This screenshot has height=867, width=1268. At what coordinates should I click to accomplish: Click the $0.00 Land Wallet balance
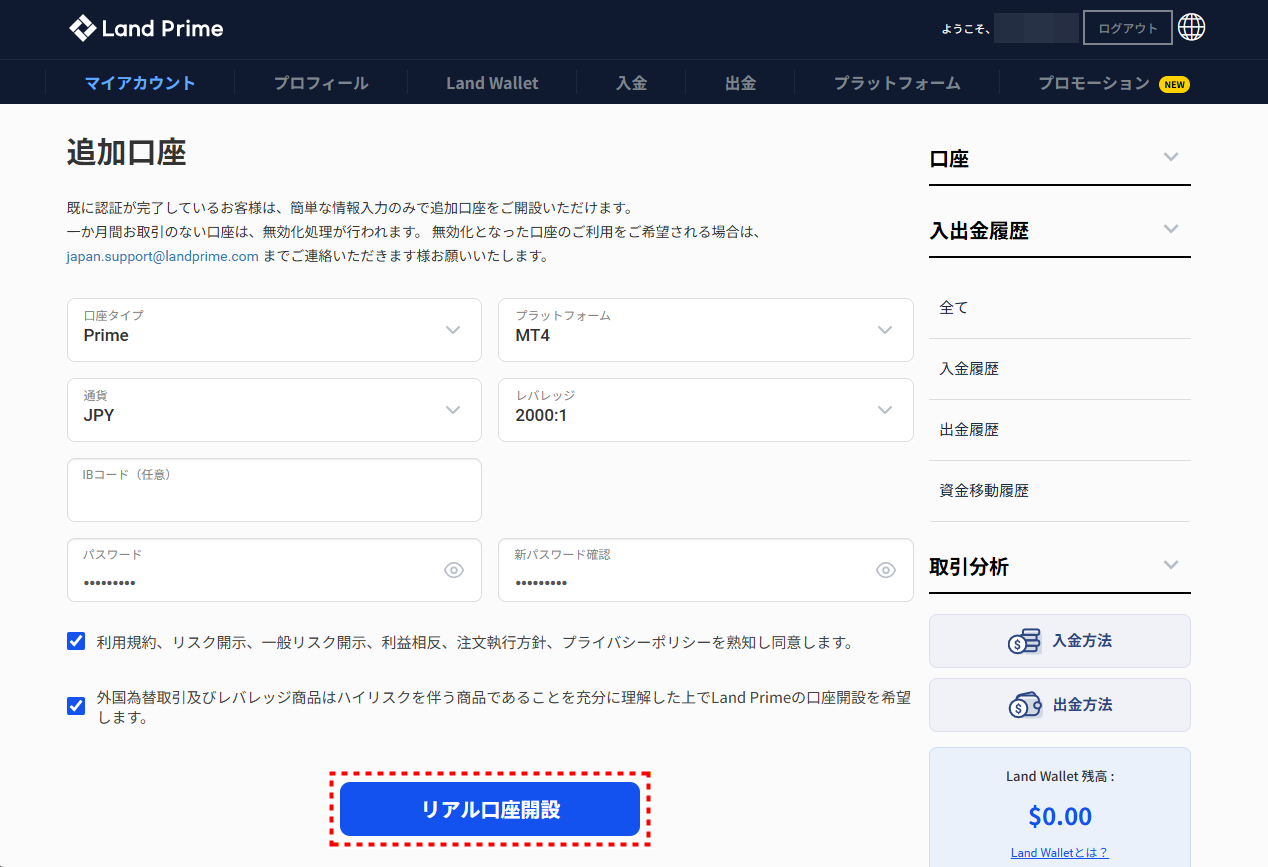(x=1060, y=816)
